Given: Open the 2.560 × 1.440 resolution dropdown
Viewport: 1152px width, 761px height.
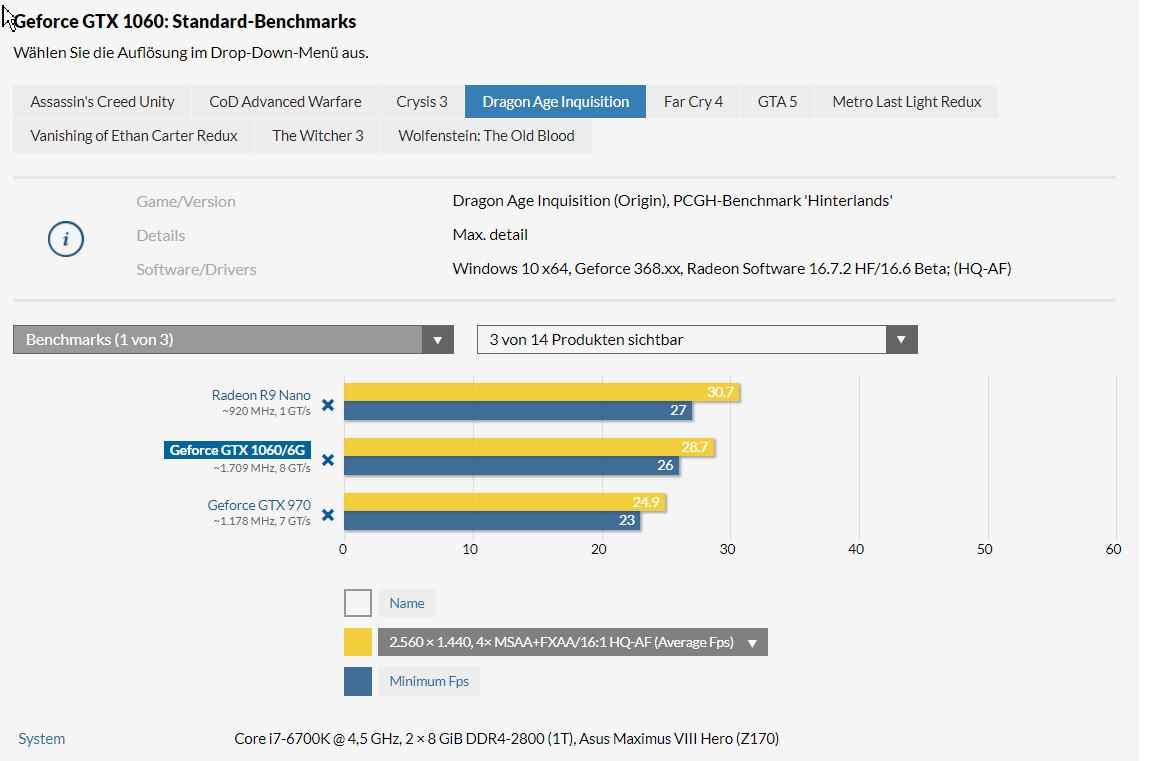Looking at the screenshot, I should [x=572, y=642].
